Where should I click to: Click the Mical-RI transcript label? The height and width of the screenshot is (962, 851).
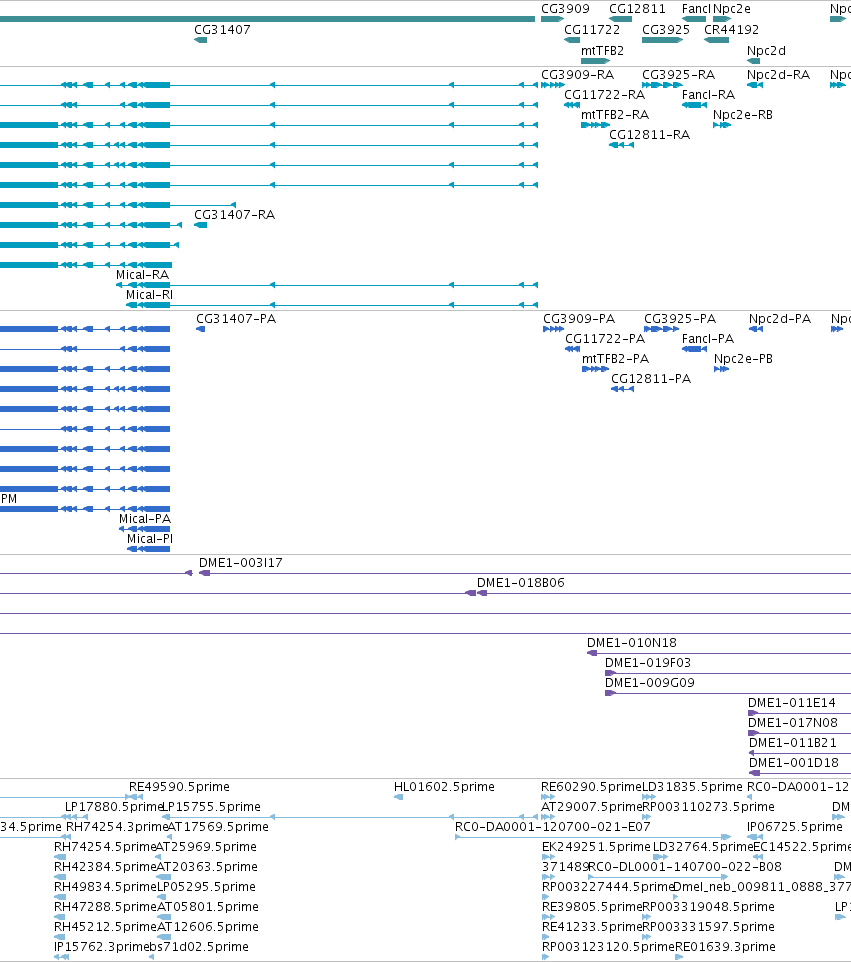coord(149,294)
